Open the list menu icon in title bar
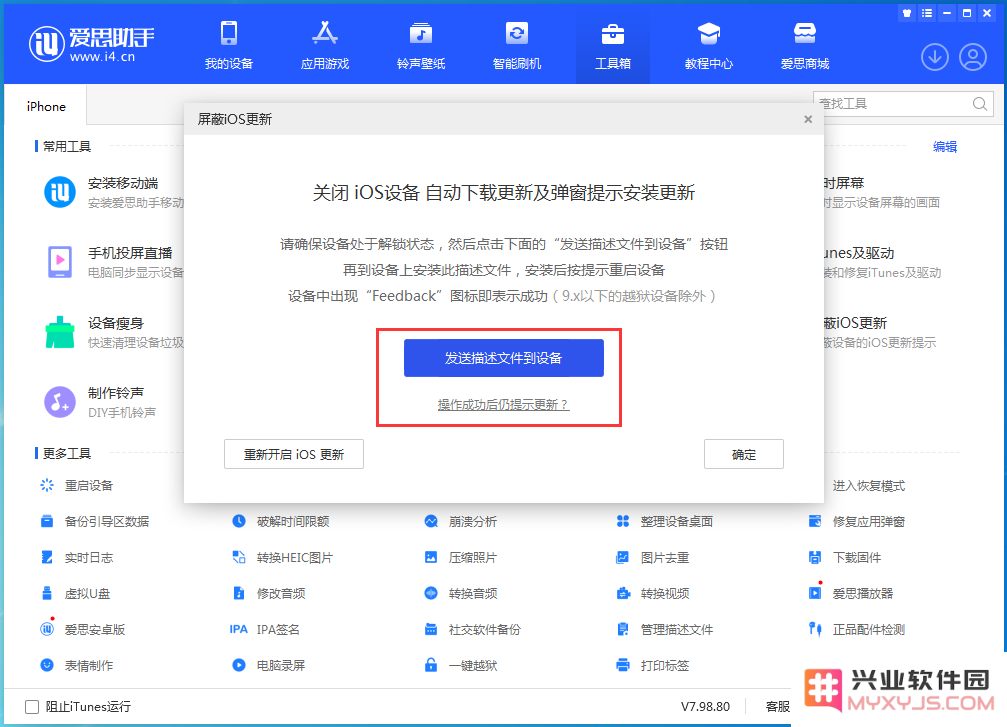Screen dimensions: 1007x727 pos(927,13)
